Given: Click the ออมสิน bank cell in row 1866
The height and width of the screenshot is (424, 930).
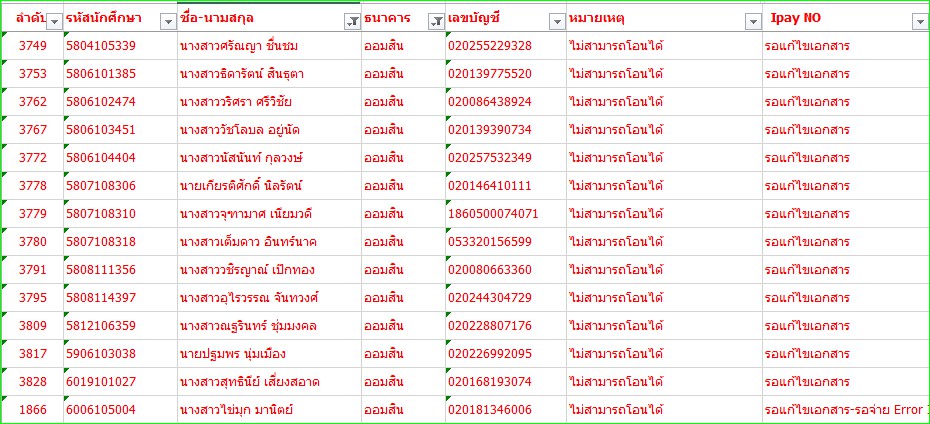Looking at the screenshot, I should click(x=383, y=410).
